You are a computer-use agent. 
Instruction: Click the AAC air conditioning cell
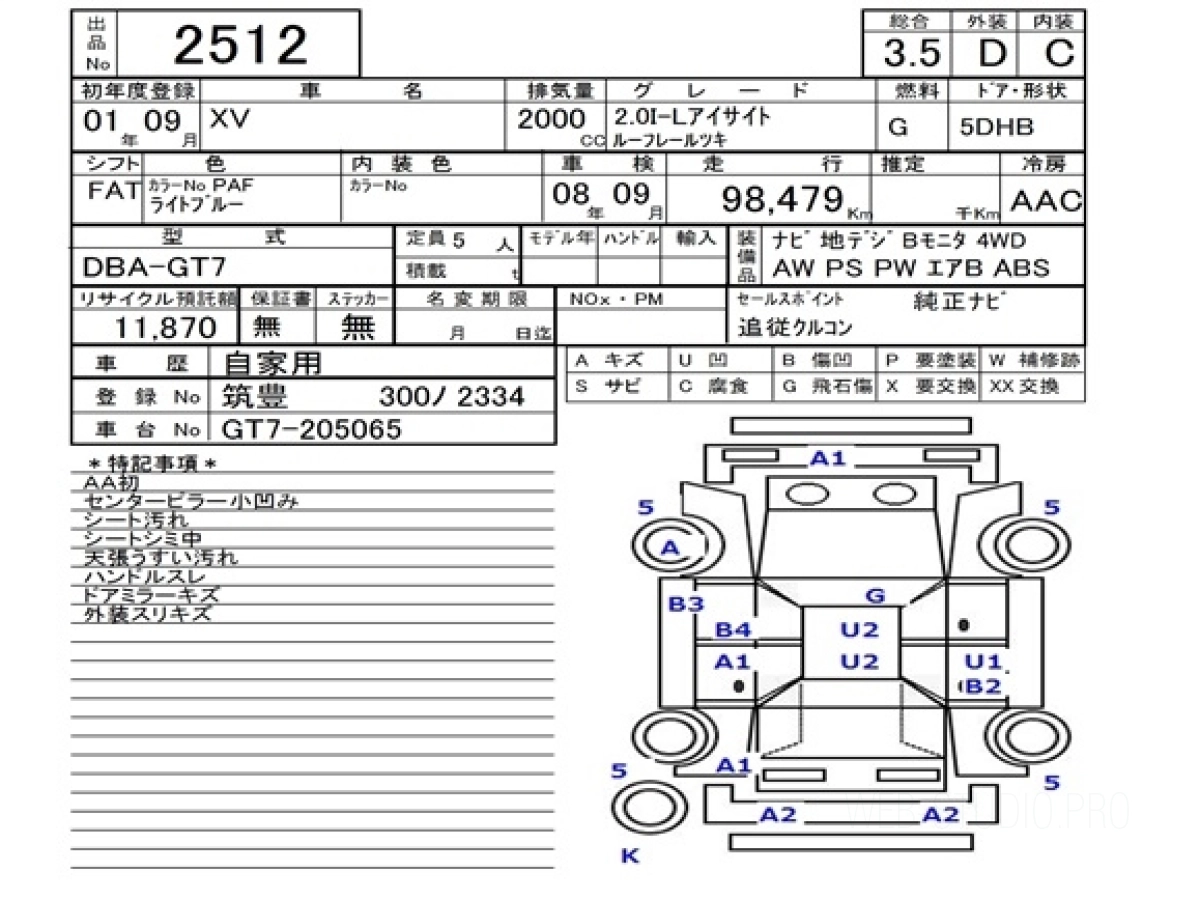pos(1046,202)
